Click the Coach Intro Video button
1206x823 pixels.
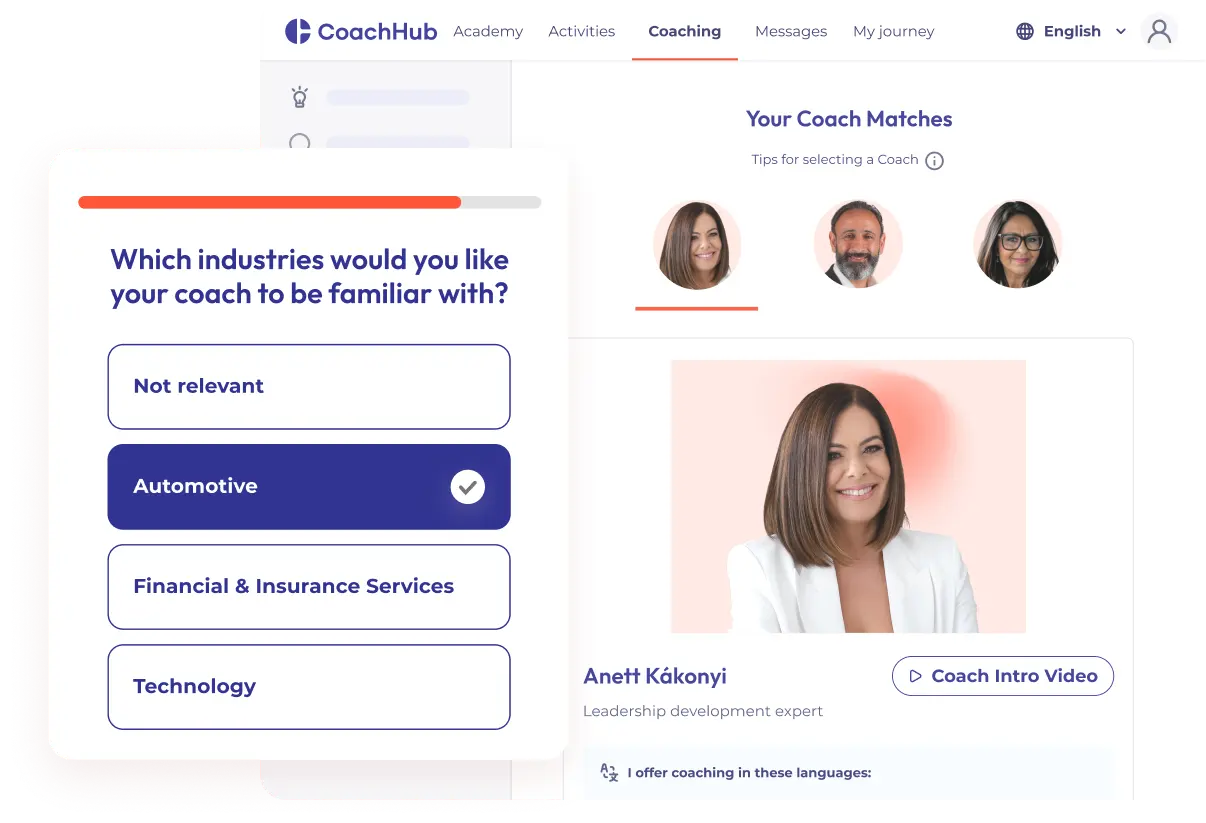[x=1003, y=676]
